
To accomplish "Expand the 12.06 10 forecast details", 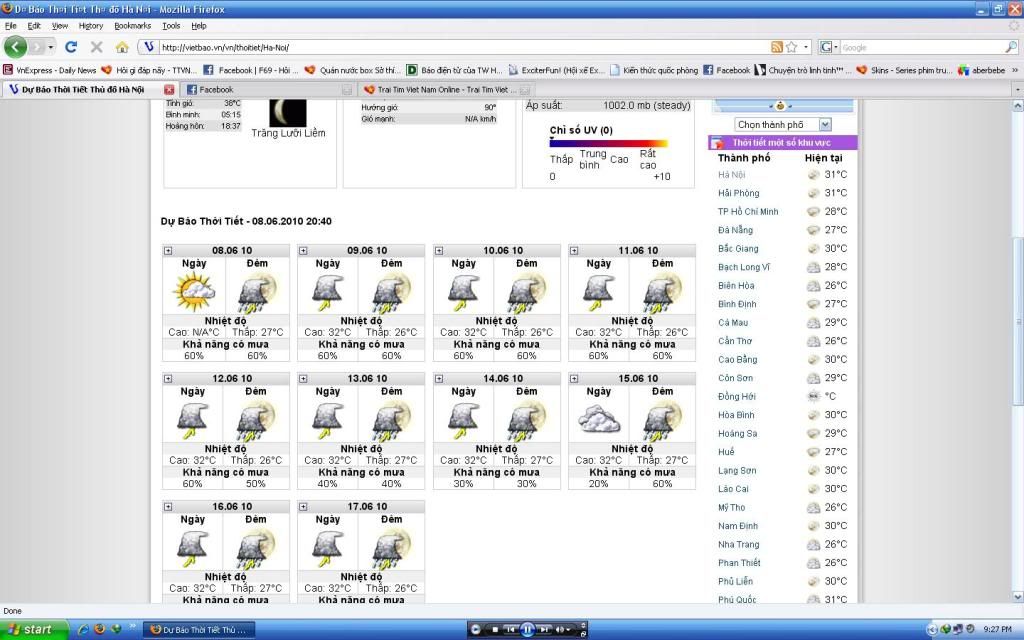I will [x=168, y=379].
